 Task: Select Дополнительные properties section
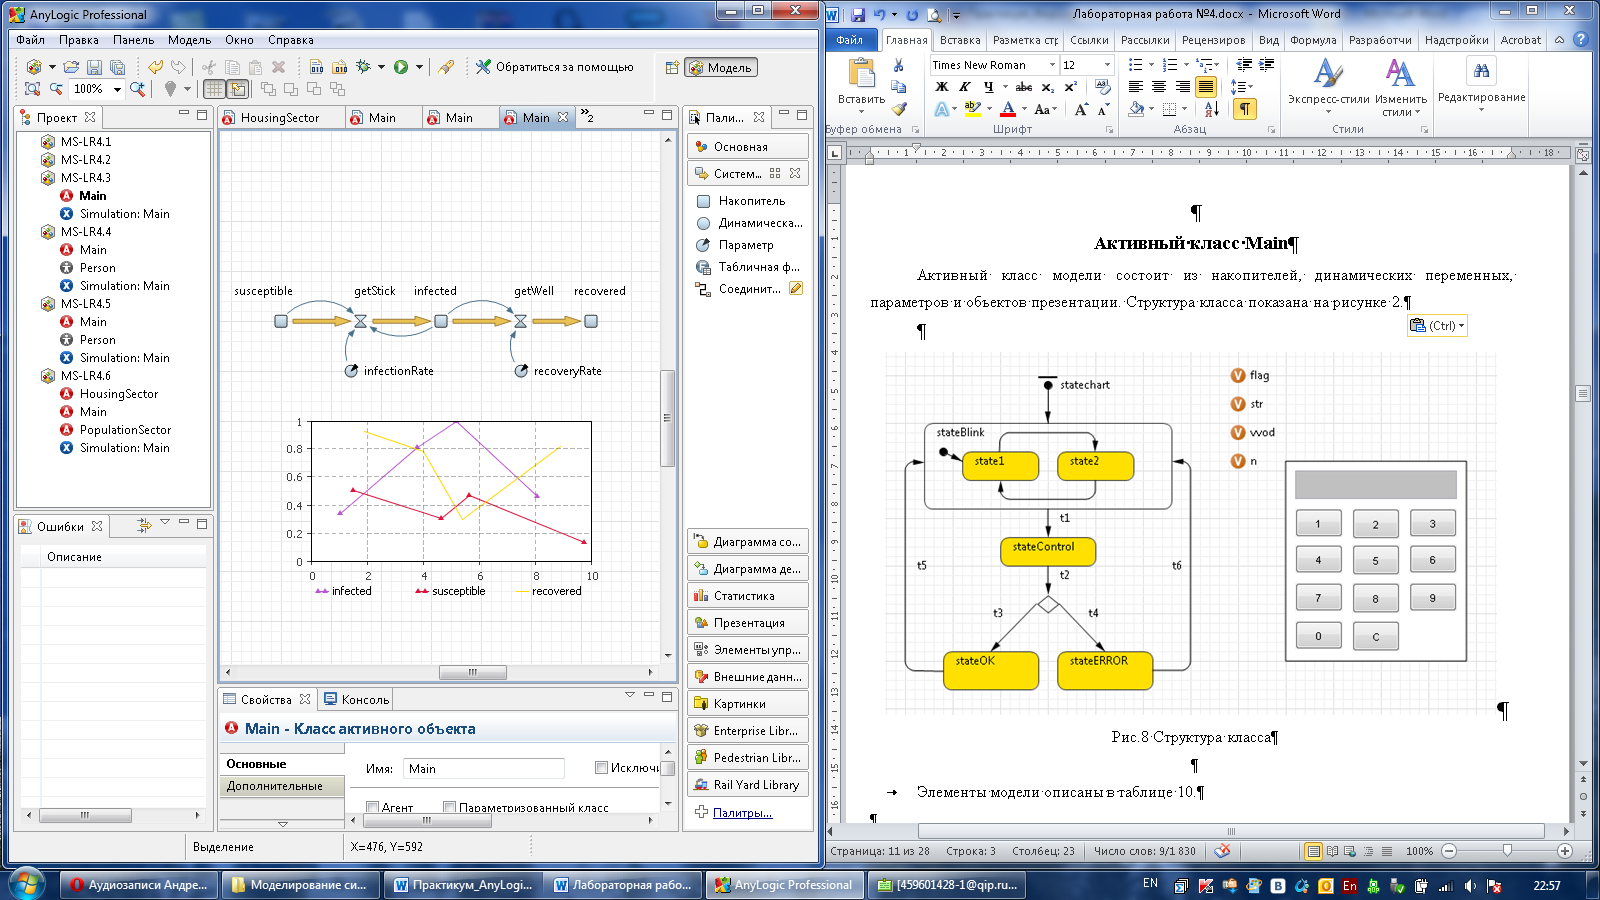[x=282, y=786]
